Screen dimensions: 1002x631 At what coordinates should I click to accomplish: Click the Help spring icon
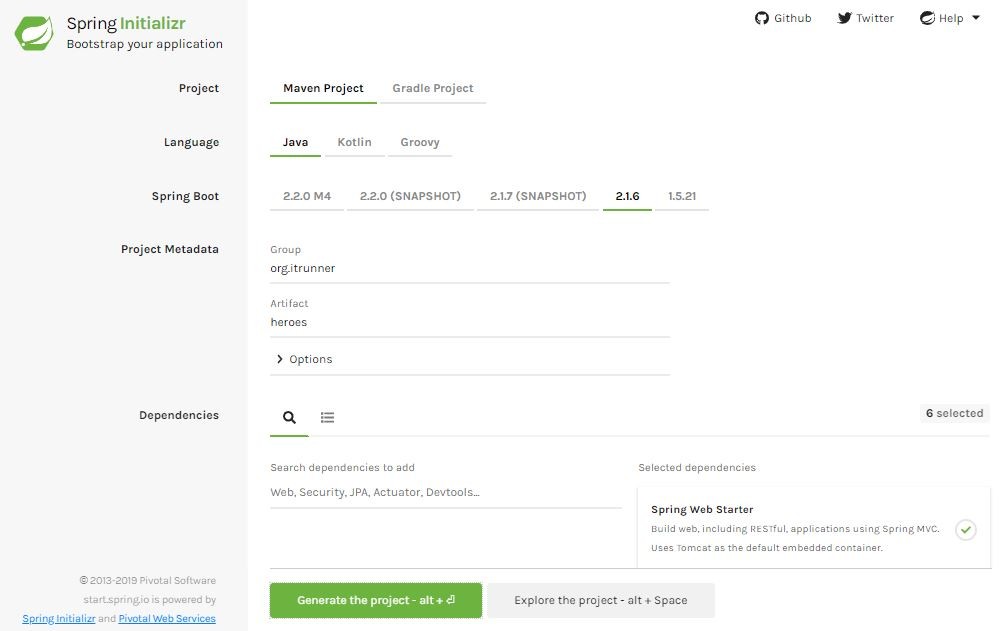point(927,18)
